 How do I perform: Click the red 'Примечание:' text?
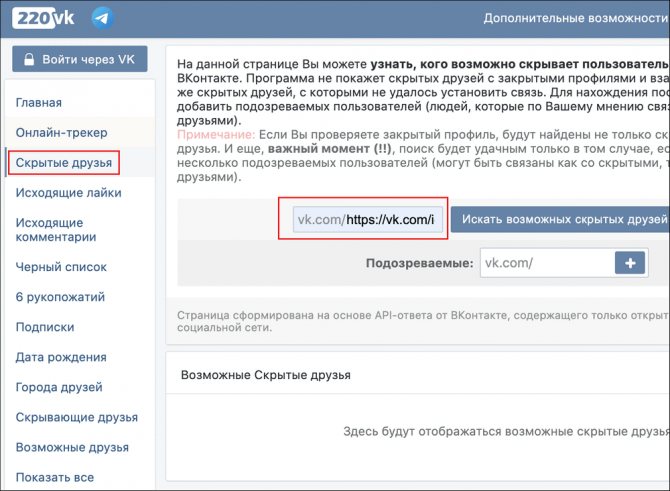216,135
